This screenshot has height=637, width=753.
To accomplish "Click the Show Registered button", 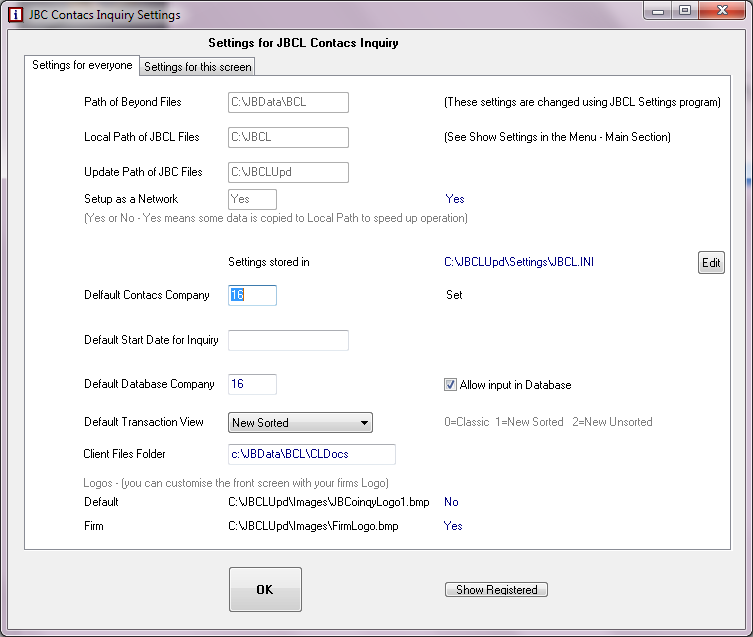I will [496, 590].
